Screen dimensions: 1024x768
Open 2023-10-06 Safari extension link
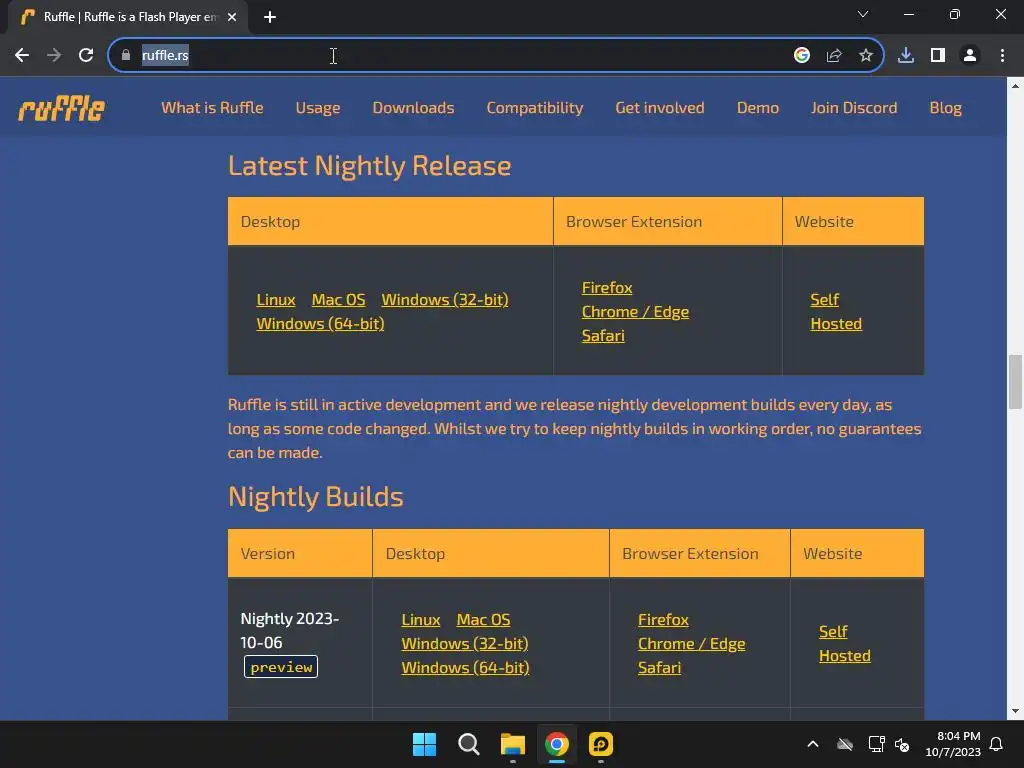click(659, 667)
